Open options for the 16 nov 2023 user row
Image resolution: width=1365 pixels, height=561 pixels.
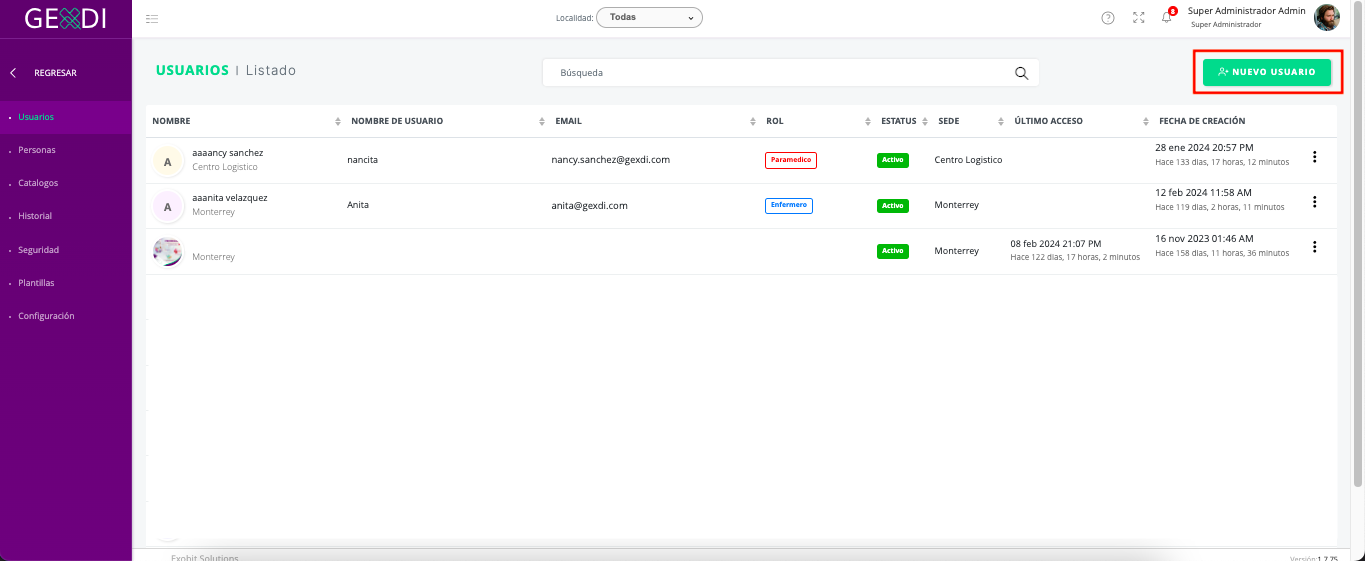tap(1315, 247)
